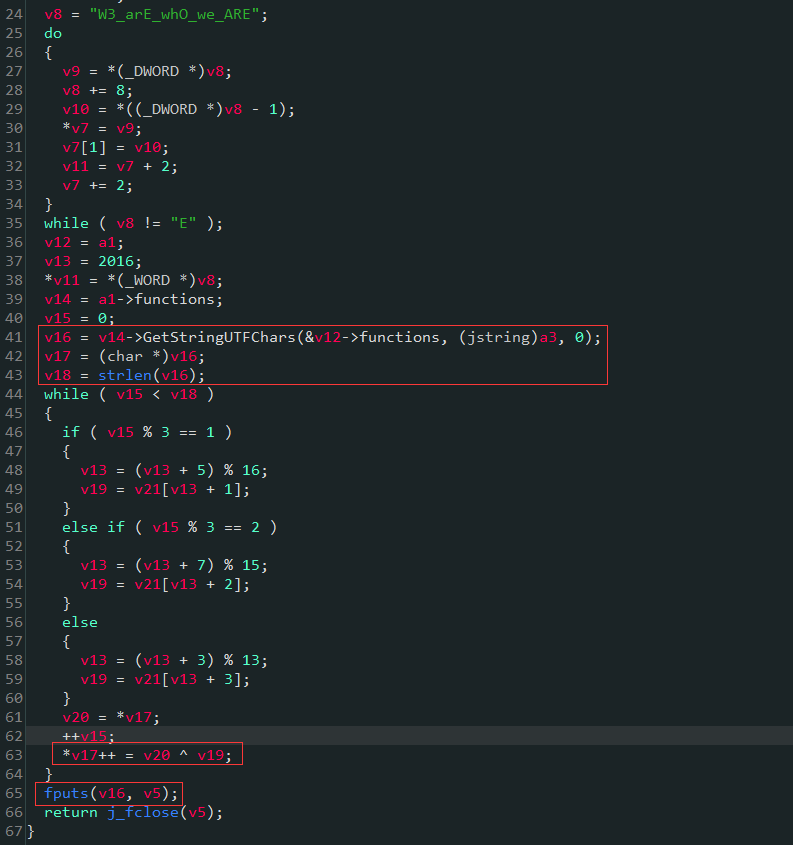Select the constant 2016 on line 37
Screen dimensions: 793x845
[116, 261]
